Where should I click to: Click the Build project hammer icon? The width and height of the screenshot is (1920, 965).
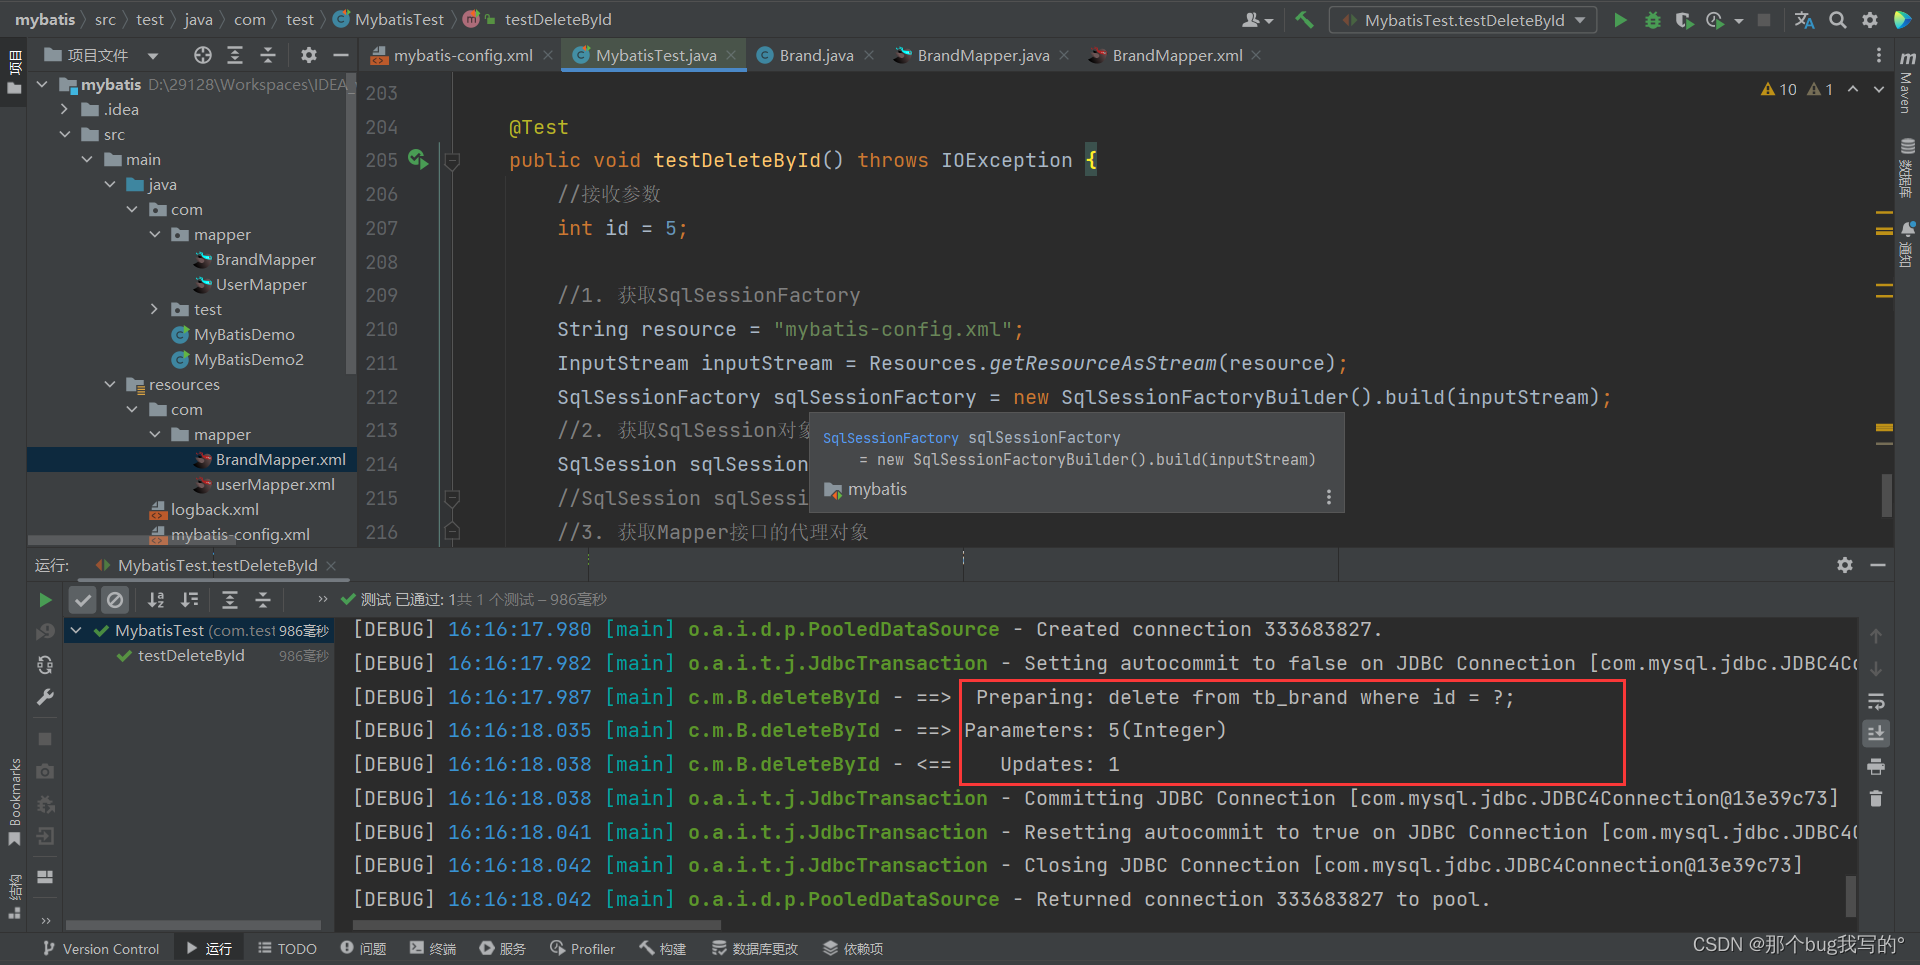point(1304,19)
